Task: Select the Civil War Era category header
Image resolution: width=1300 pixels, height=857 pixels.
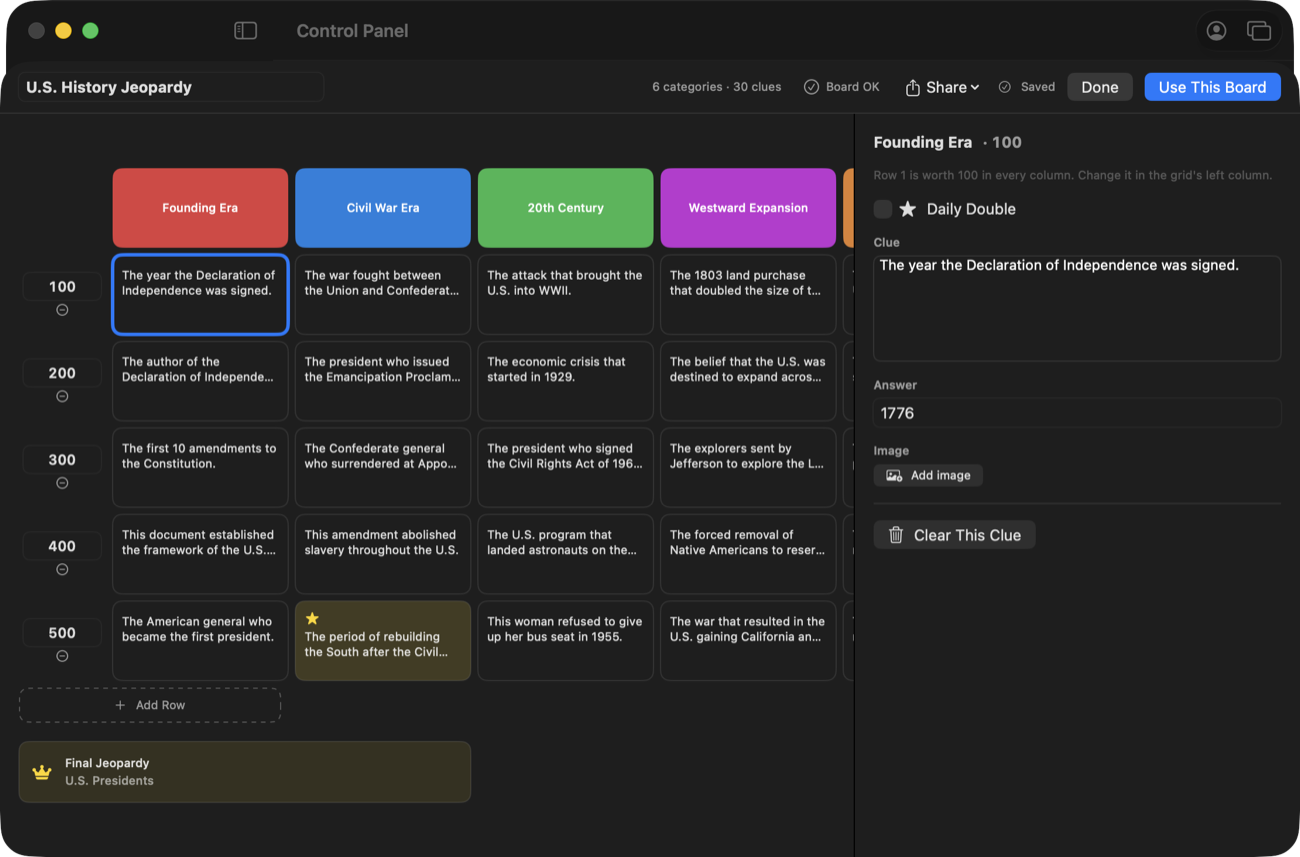Action: (x=383, y=208)
